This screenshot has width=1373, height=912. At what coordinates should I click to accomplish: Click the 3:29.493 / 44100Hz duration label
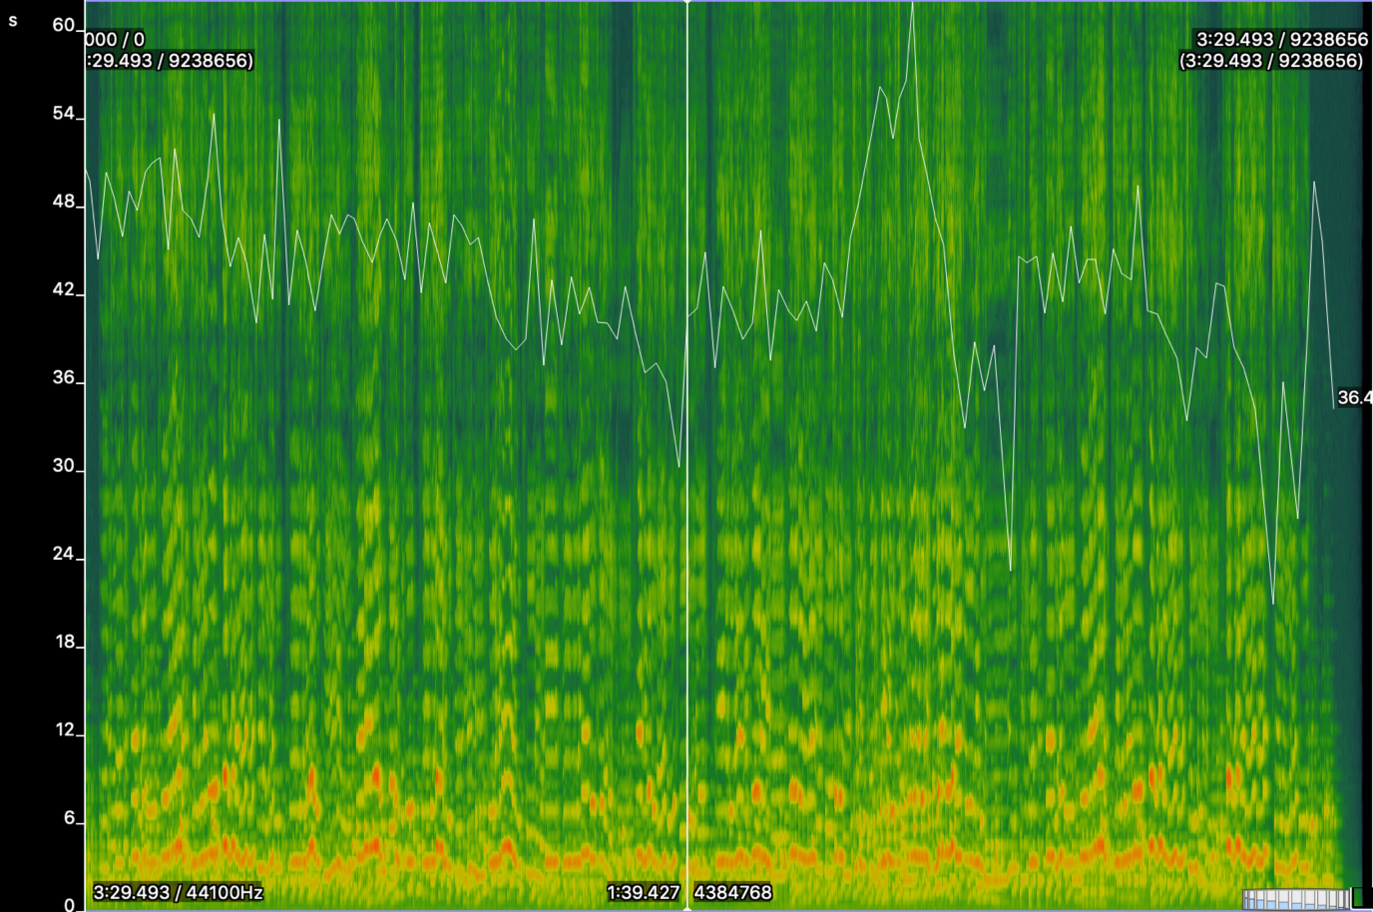[x=178, y=892]
